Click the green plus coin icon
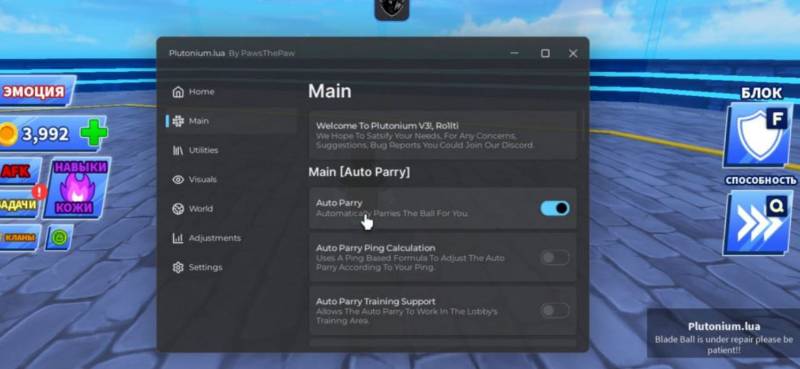This screenshot has height=369, width=800. [94, 134]
